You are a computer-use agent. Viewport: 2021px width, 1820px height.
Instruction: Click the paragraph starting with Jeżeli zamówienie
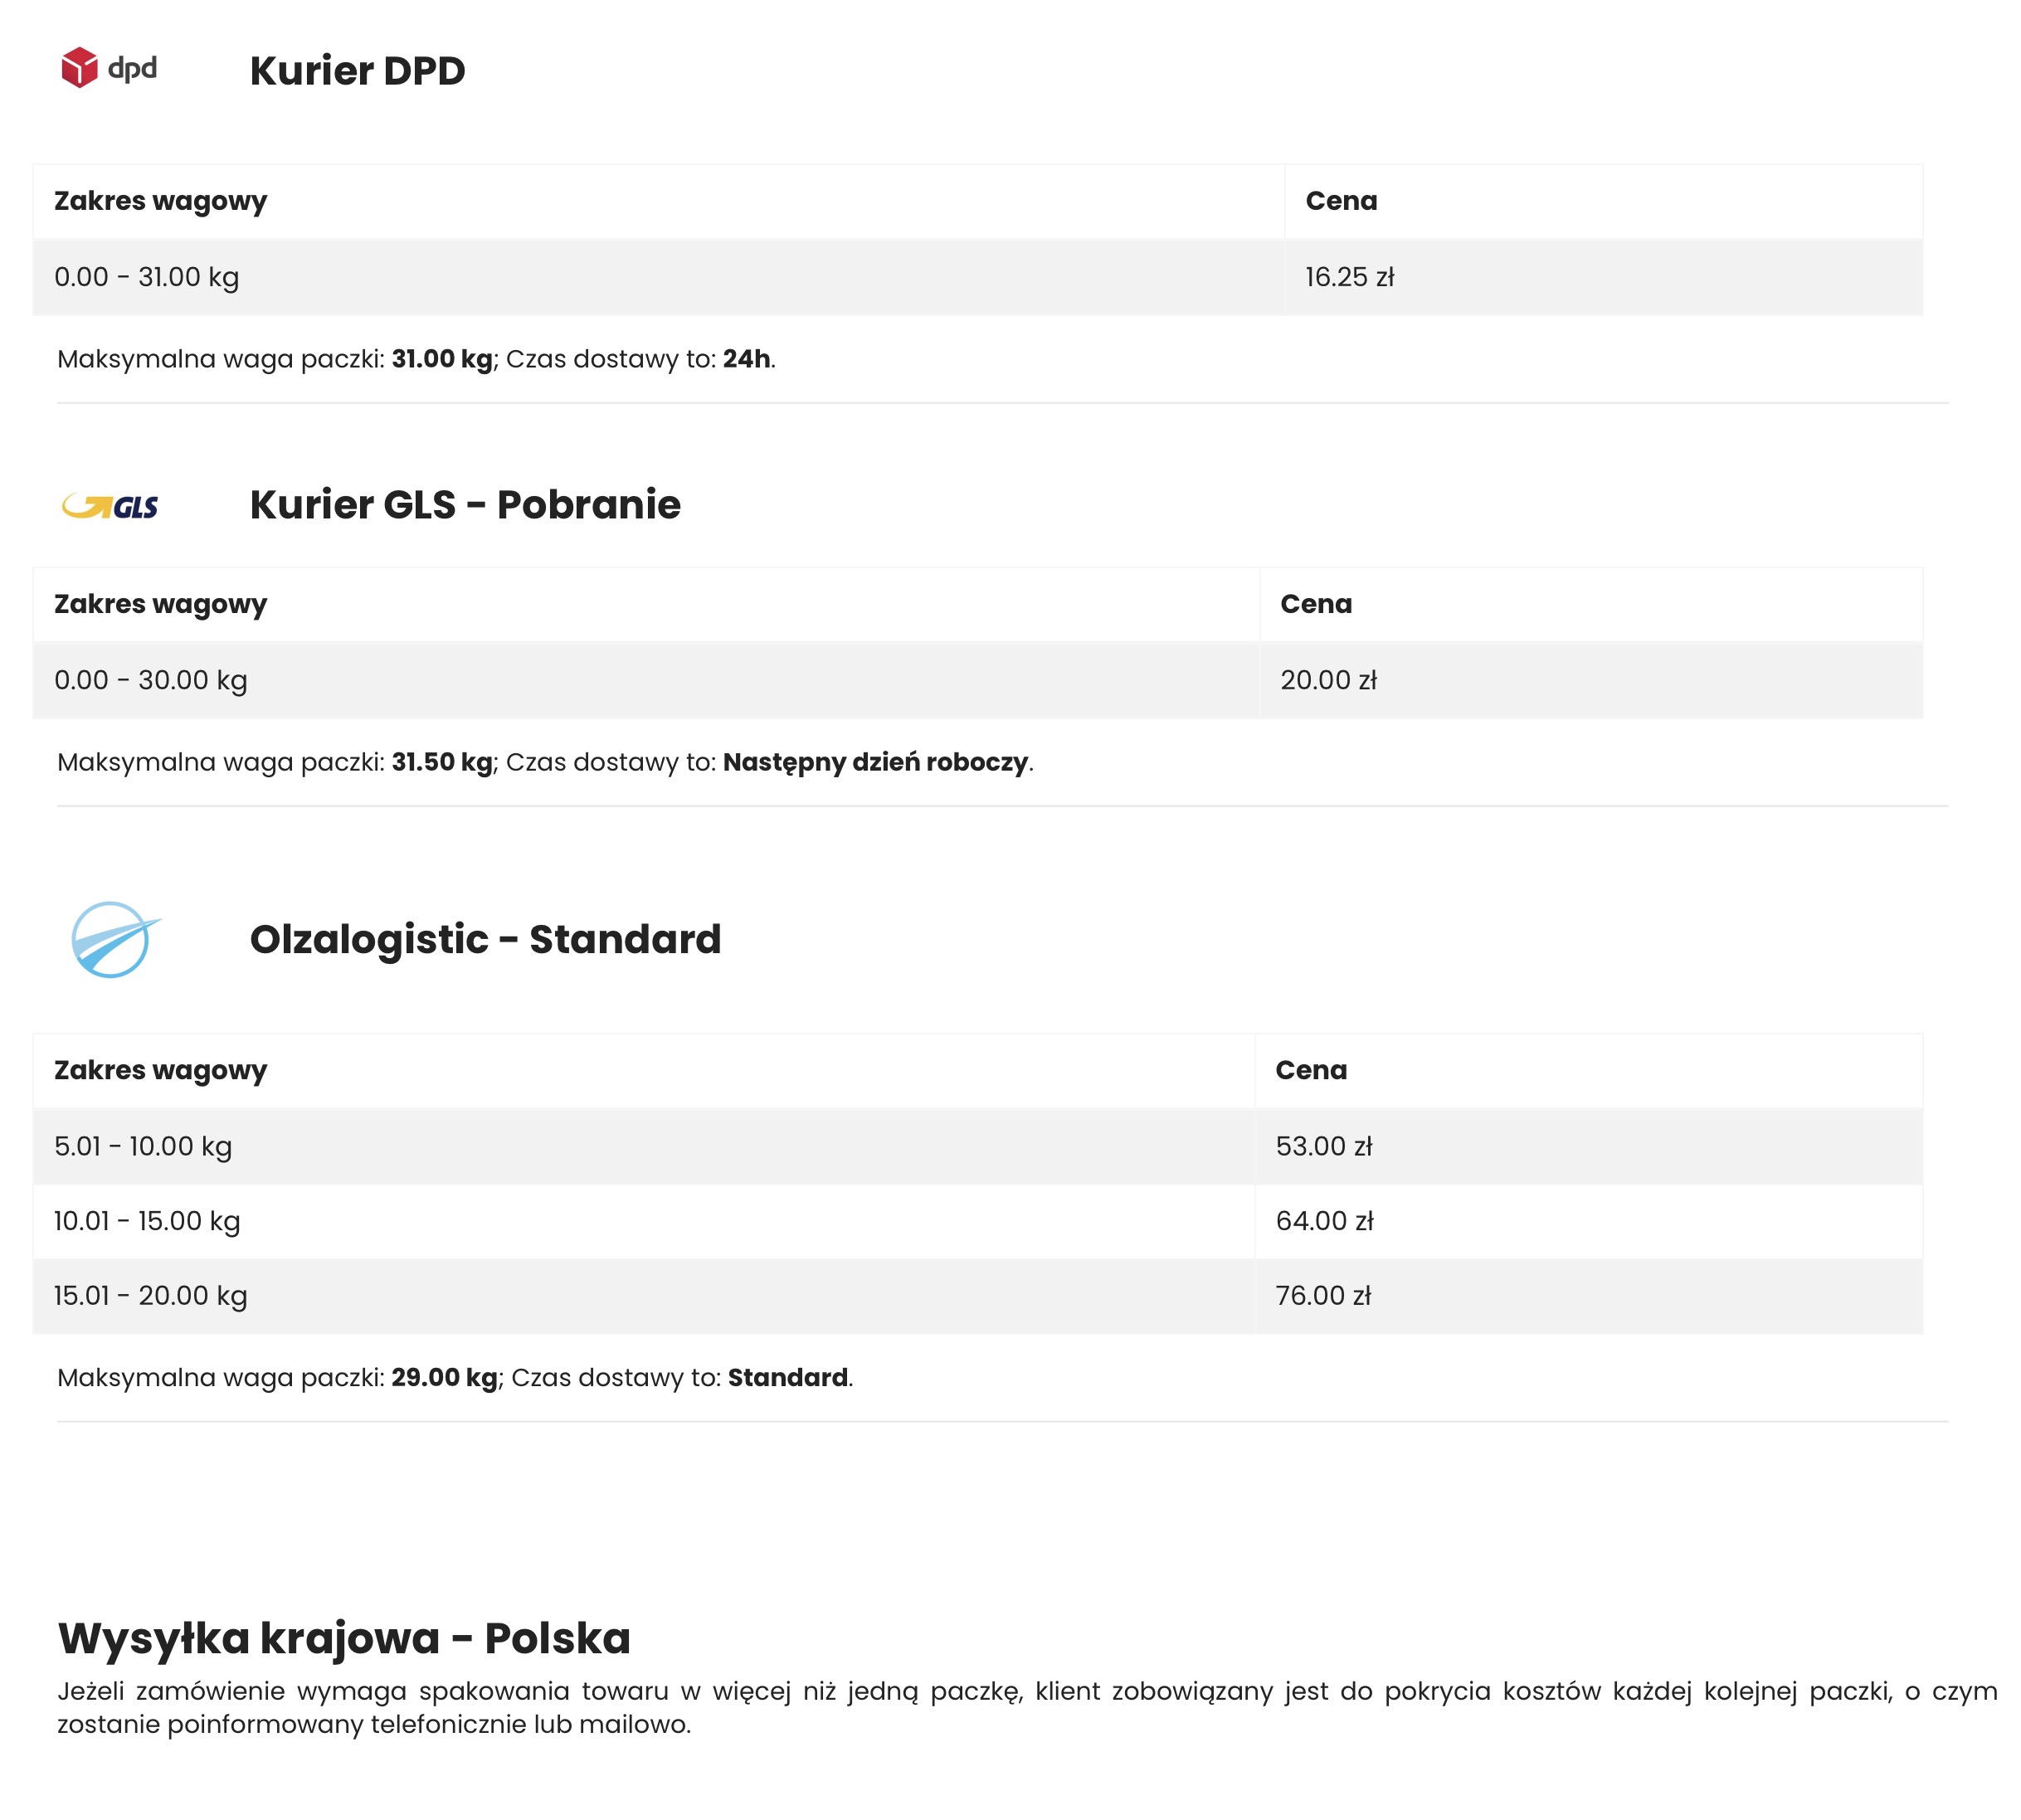(x=1027, y=1707)
